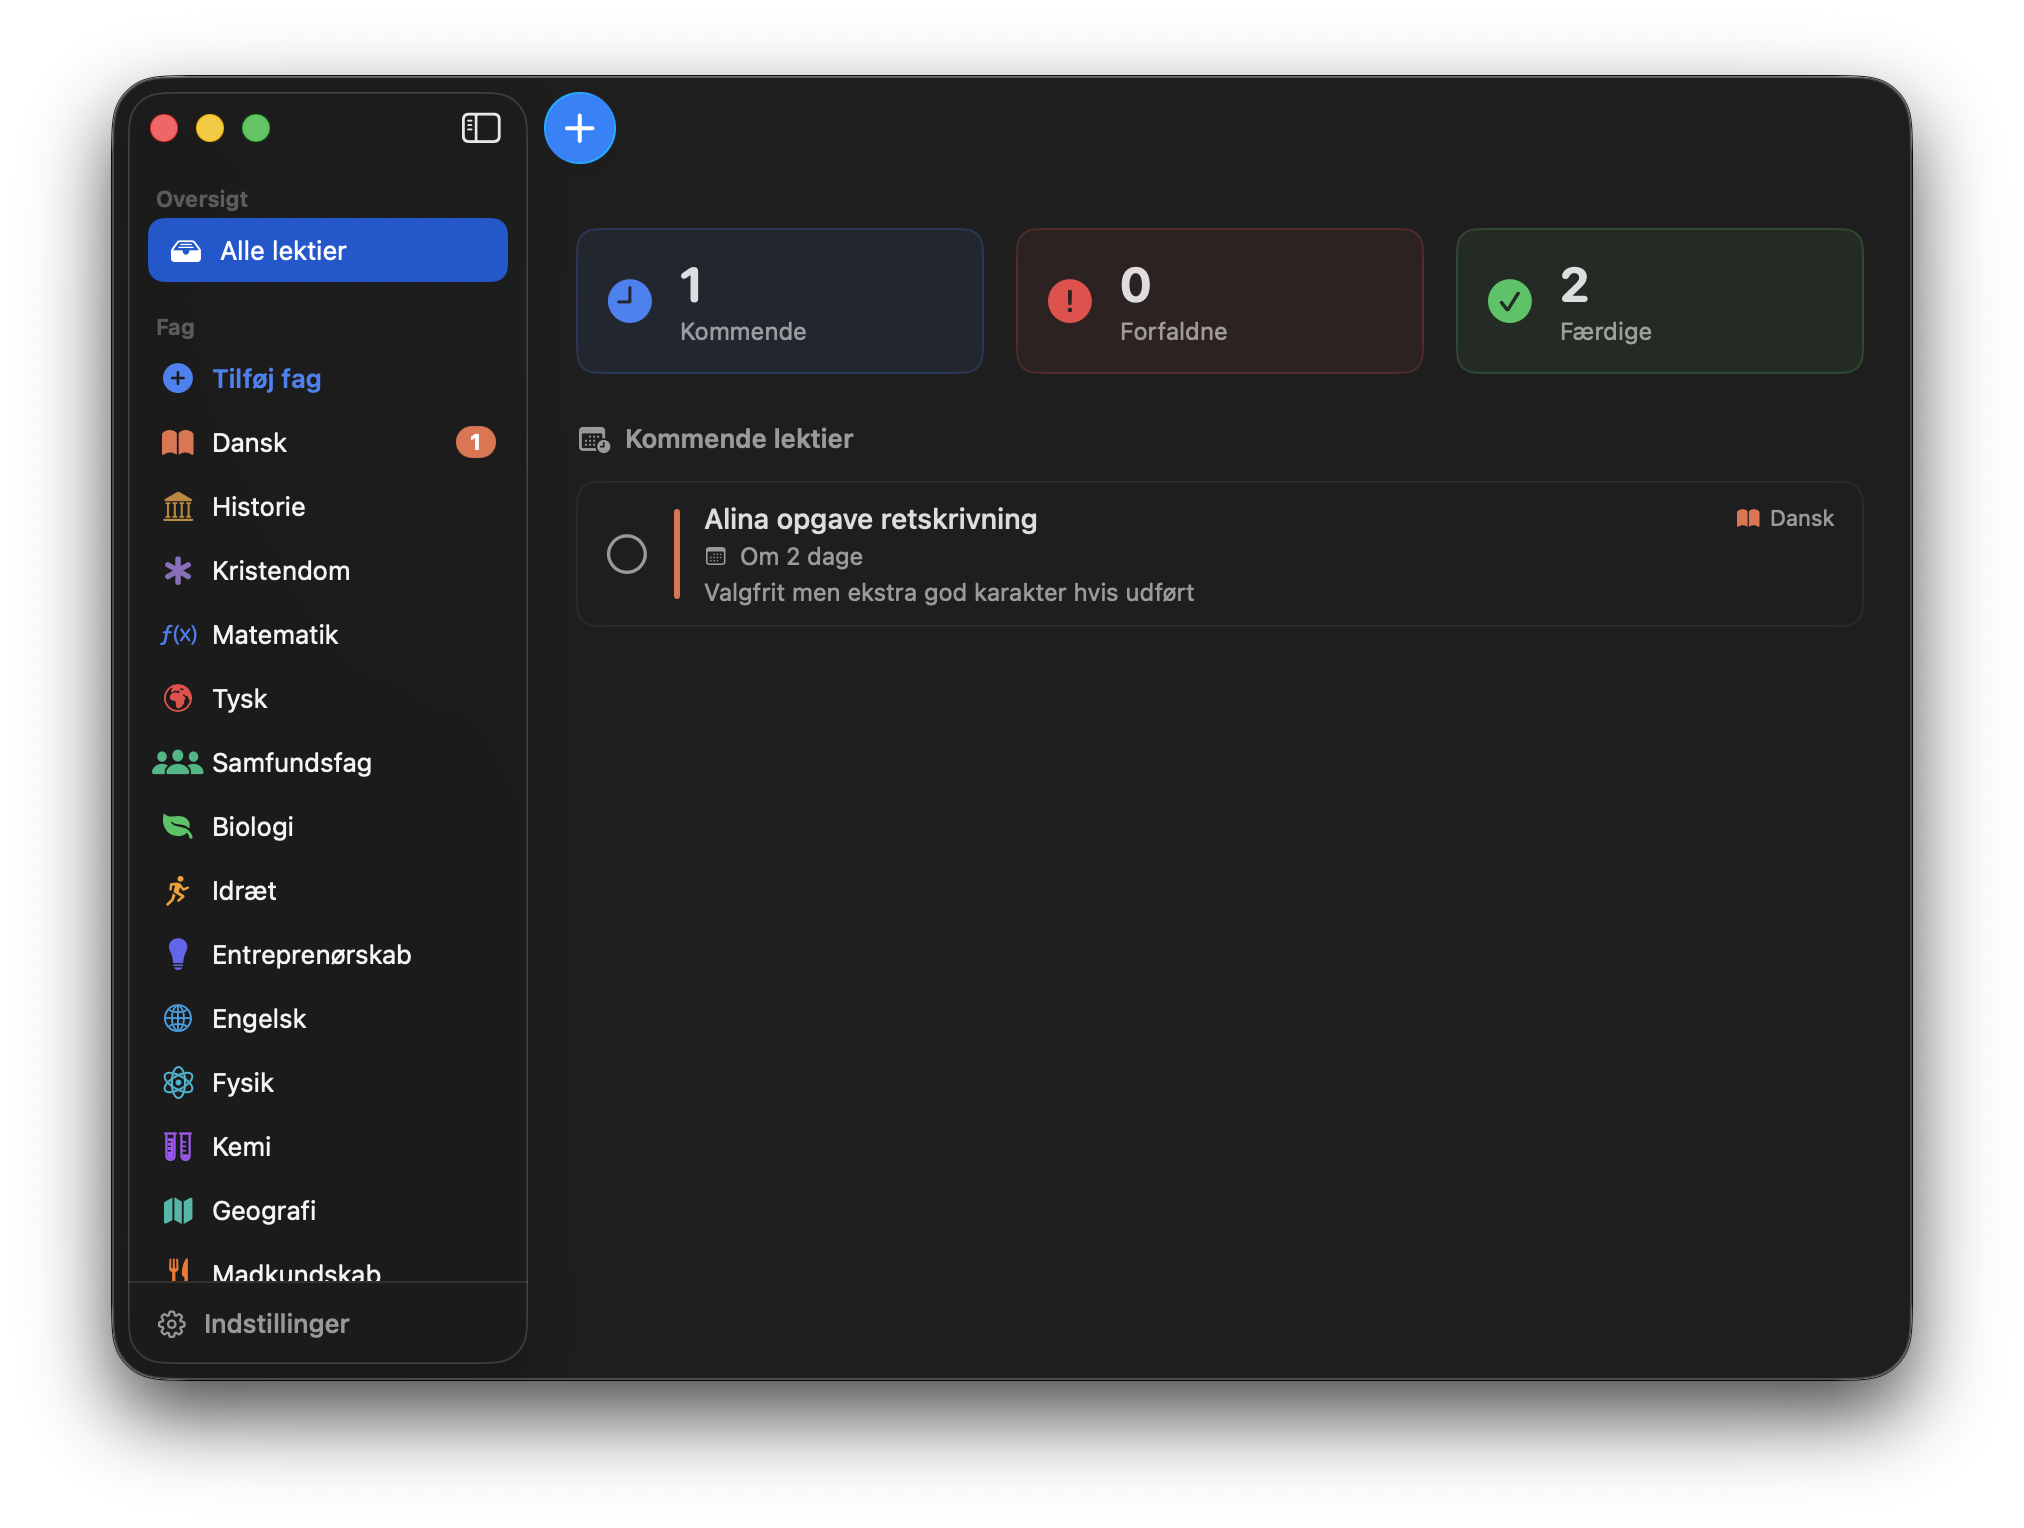Select the Entreprenørskab lightbulb icon
Screen dimensions: 2024x1528
point(178,954)
